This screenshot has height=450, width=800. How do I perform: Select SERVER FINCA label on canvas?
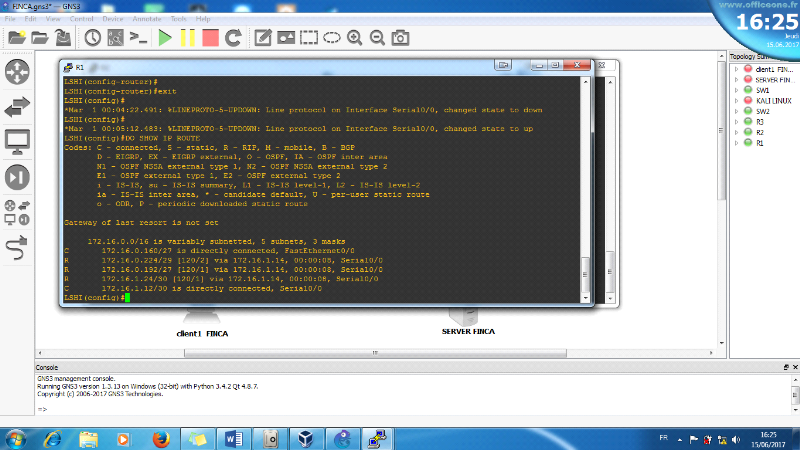pos(468,332)
